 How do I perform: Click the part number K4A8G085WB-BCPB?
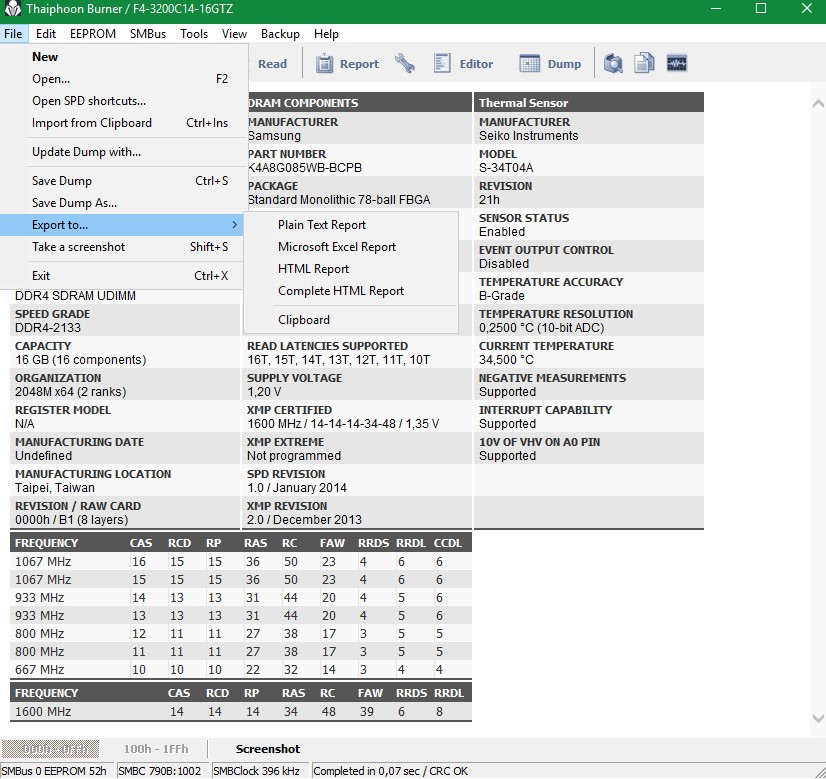(305, 168)
